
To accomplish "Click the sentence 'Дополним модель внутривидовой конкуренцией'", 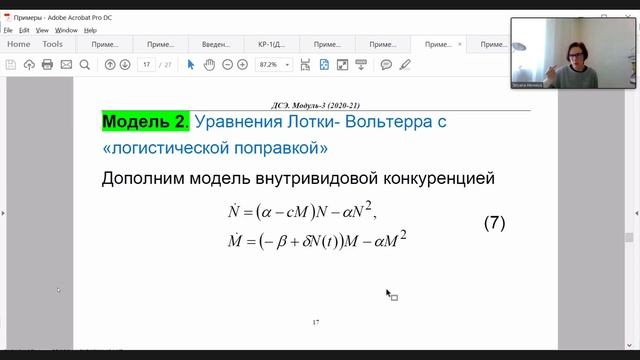I will (x=298, y=178).
